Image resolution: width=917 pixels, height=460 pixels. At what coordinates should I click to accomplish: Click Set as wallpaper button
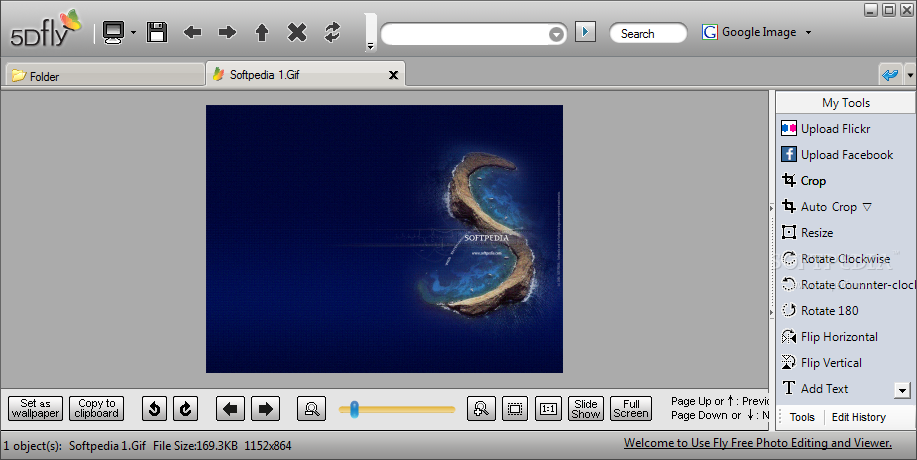click(36, 408)
